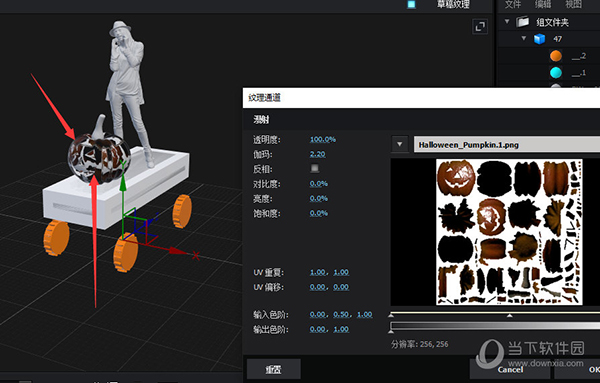The width and height of the screenshot is (600, 383).
Task: Click the pumpkin texture preview thumbnail
Action: [509, 232]
